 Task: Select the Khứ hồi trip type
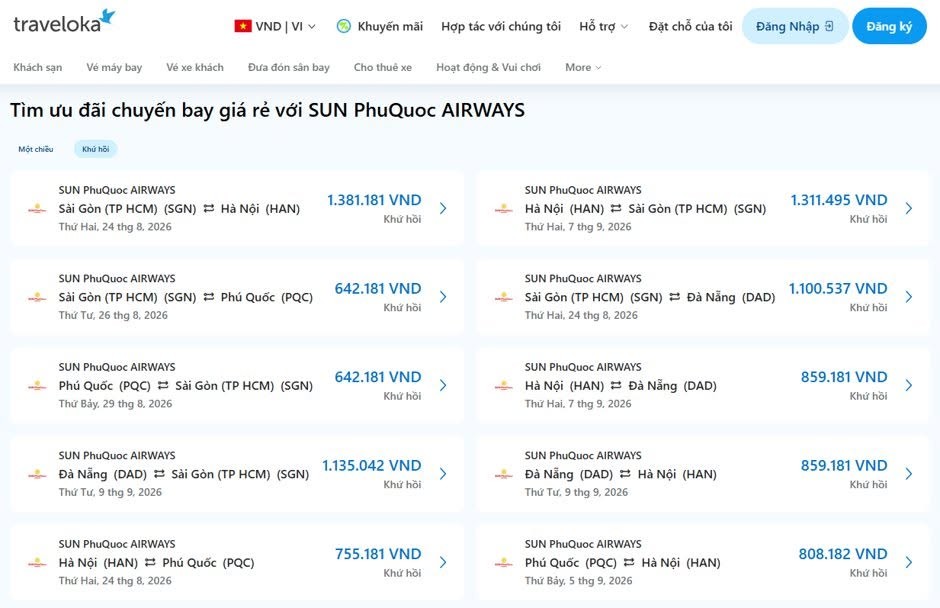96,149
